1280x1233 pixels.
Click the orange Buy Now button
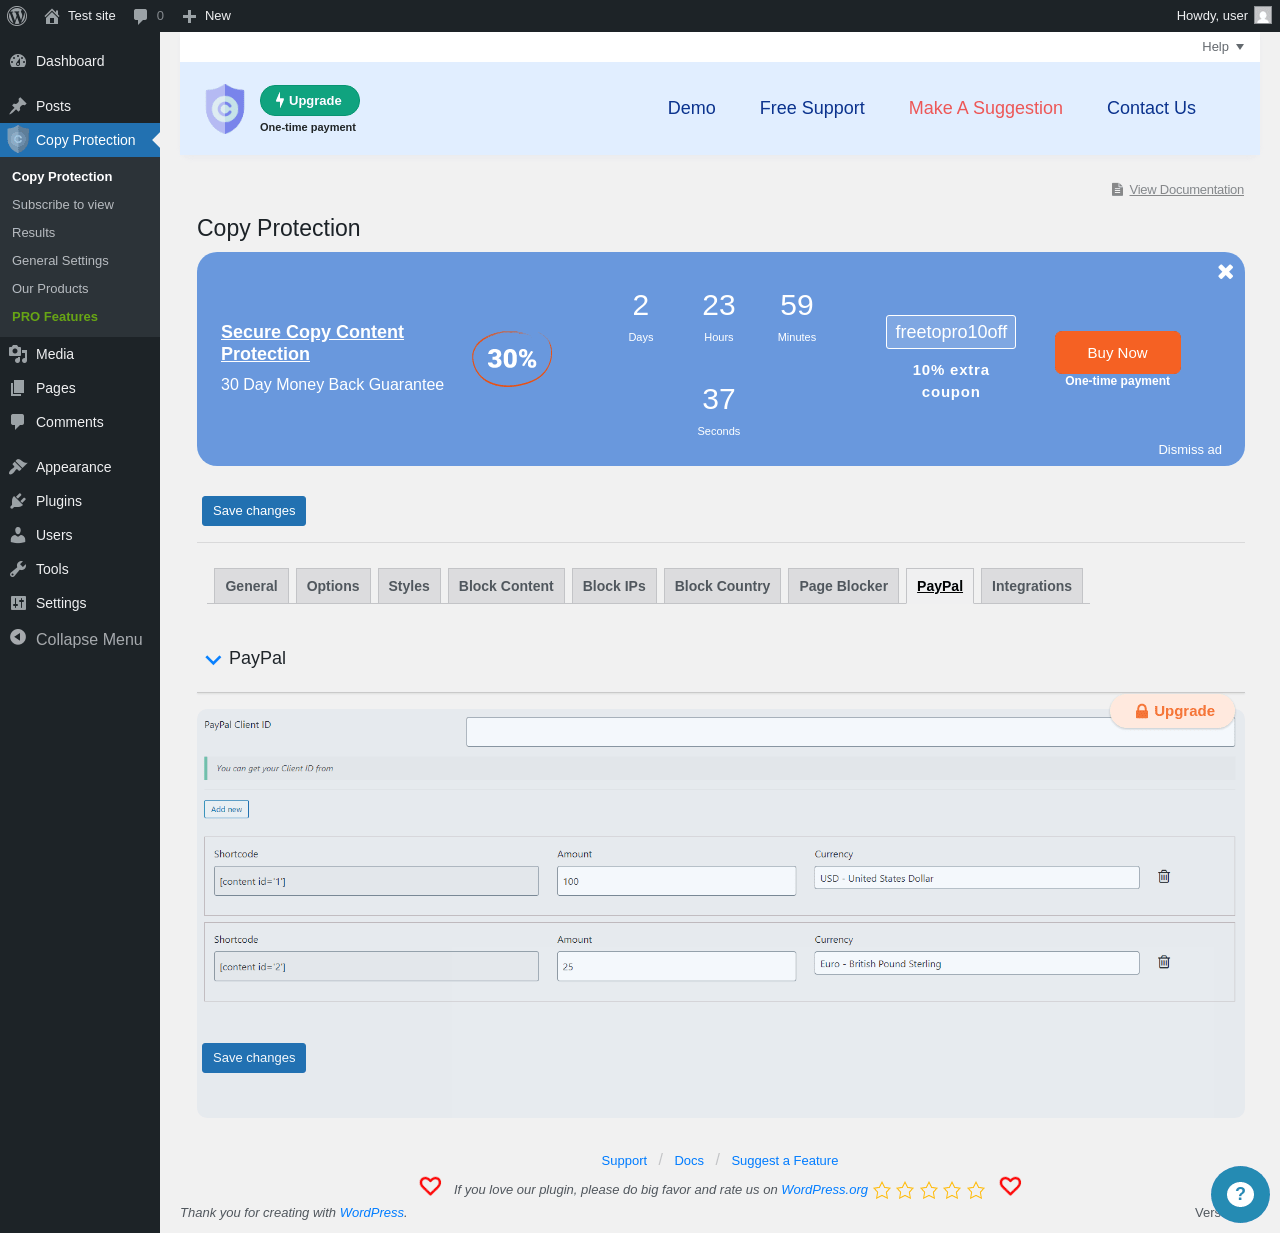(x=1117, y=353)
